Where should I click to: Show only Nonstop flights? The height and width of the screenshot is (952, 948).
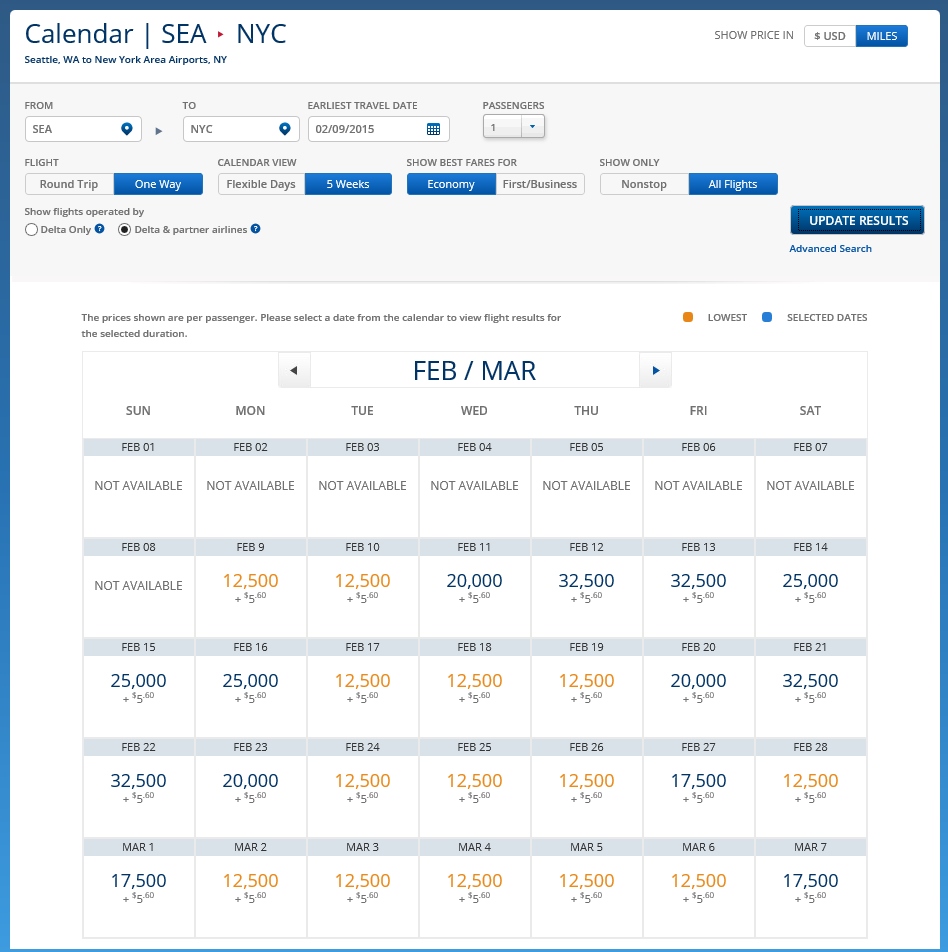pyautogui.click(x=644, y=183)
